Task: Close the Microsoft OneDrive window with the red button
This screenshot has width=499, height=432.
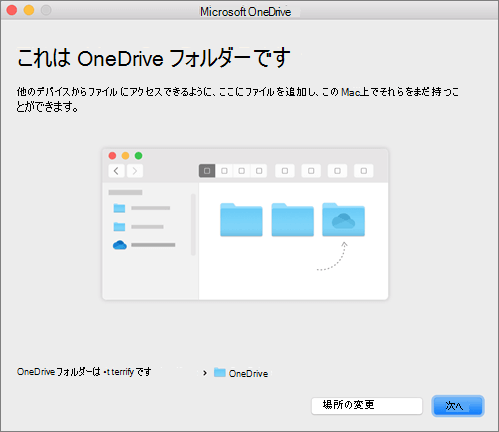Action: coord(12,10)
